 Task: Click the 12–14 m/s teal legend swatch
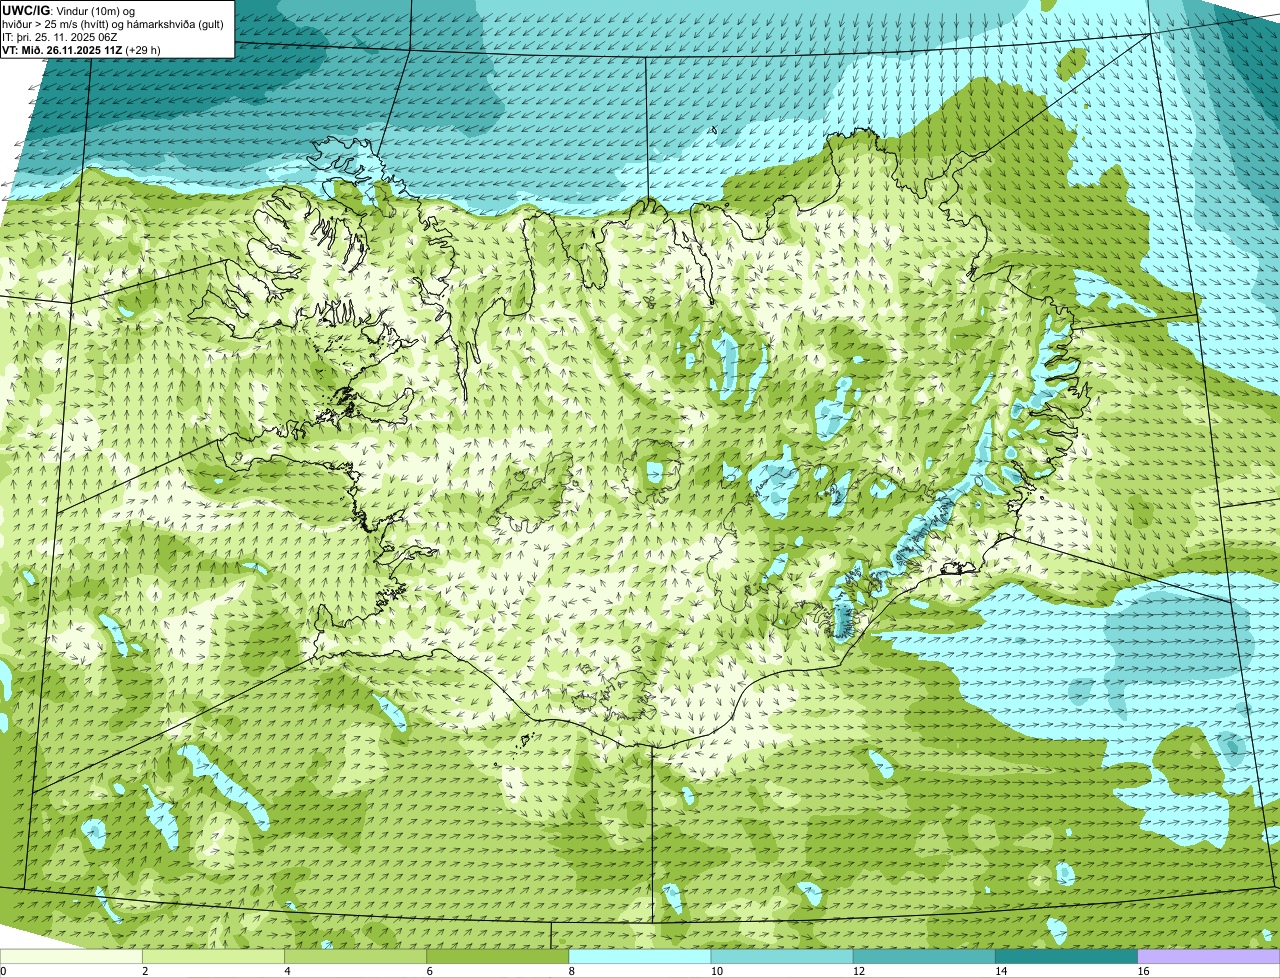click(924, 956)
